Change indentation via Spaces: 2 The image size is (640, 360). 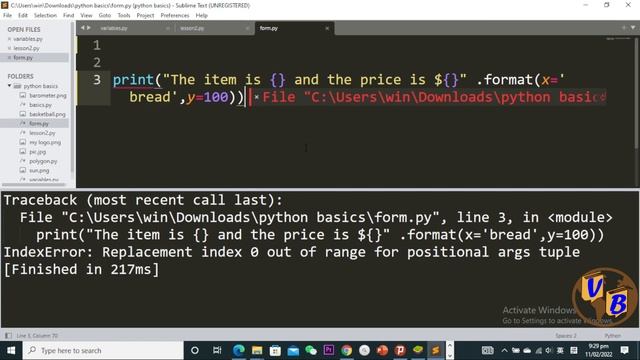(566, 336)
